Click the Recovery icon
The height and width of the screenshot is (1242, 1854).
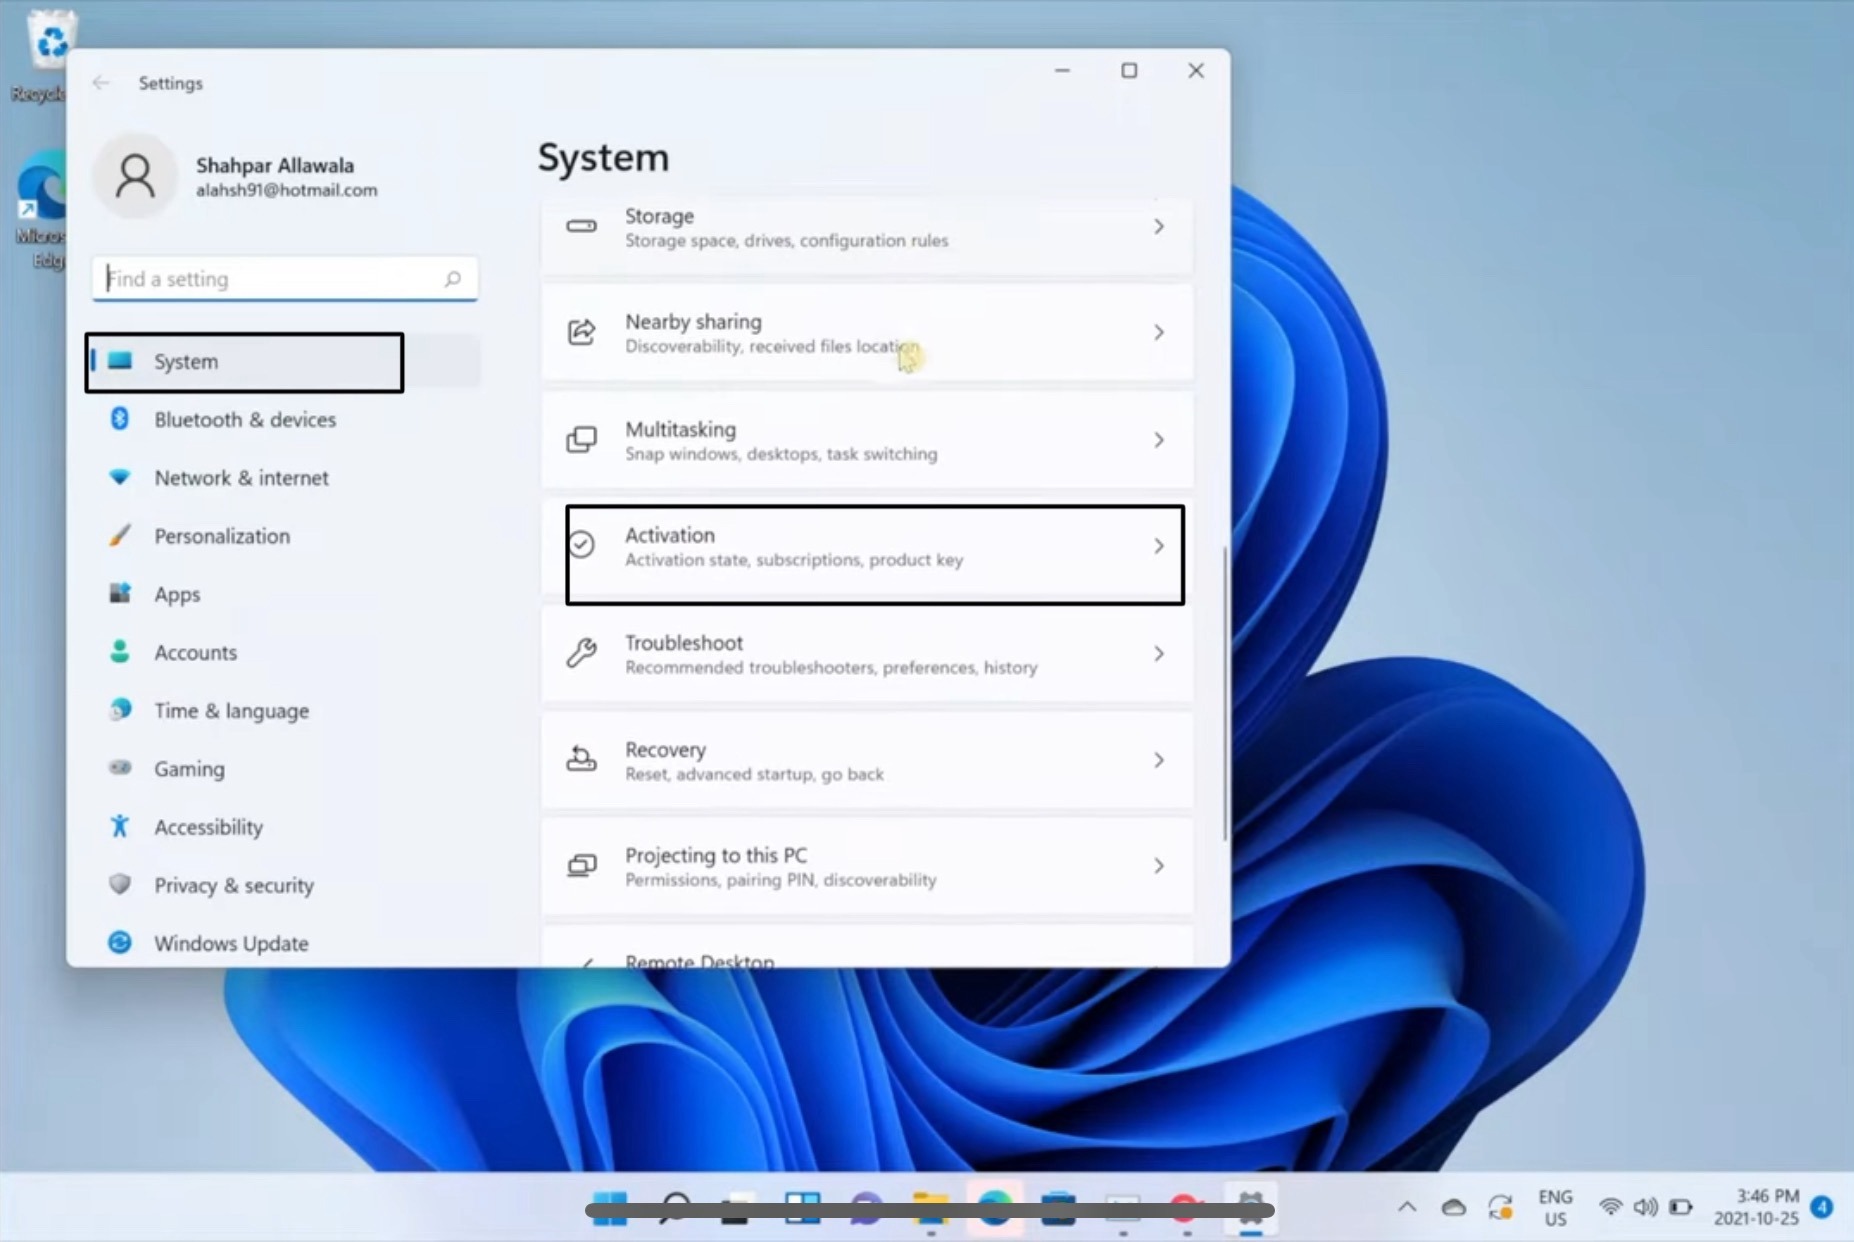pos(581,759)
